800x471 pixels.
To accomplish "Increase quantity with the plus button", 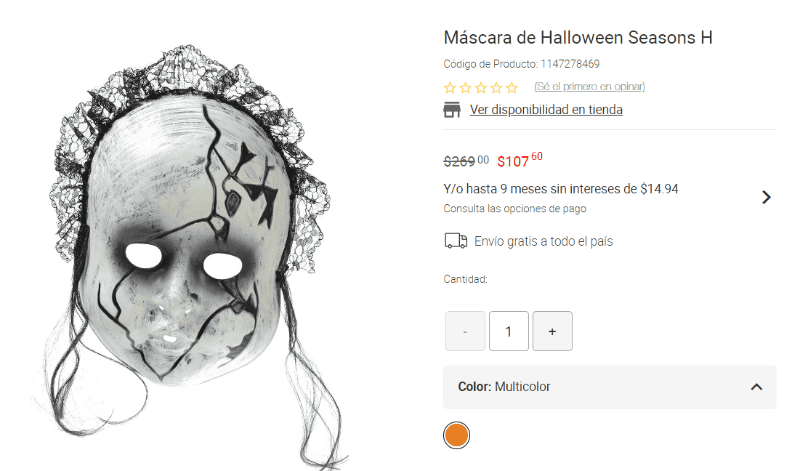I will click(x=553, y=331).
